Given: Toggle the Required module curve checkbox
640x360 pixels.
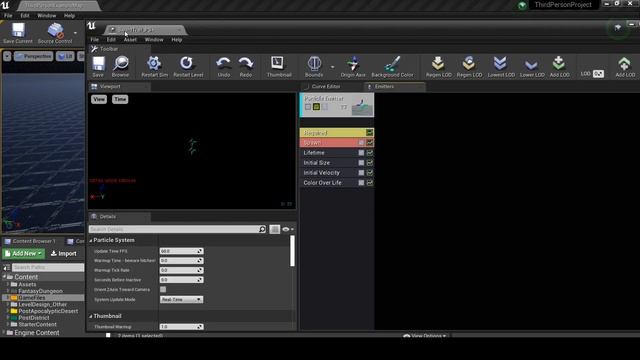Looking at the screenshot, I should coord(369,133).
